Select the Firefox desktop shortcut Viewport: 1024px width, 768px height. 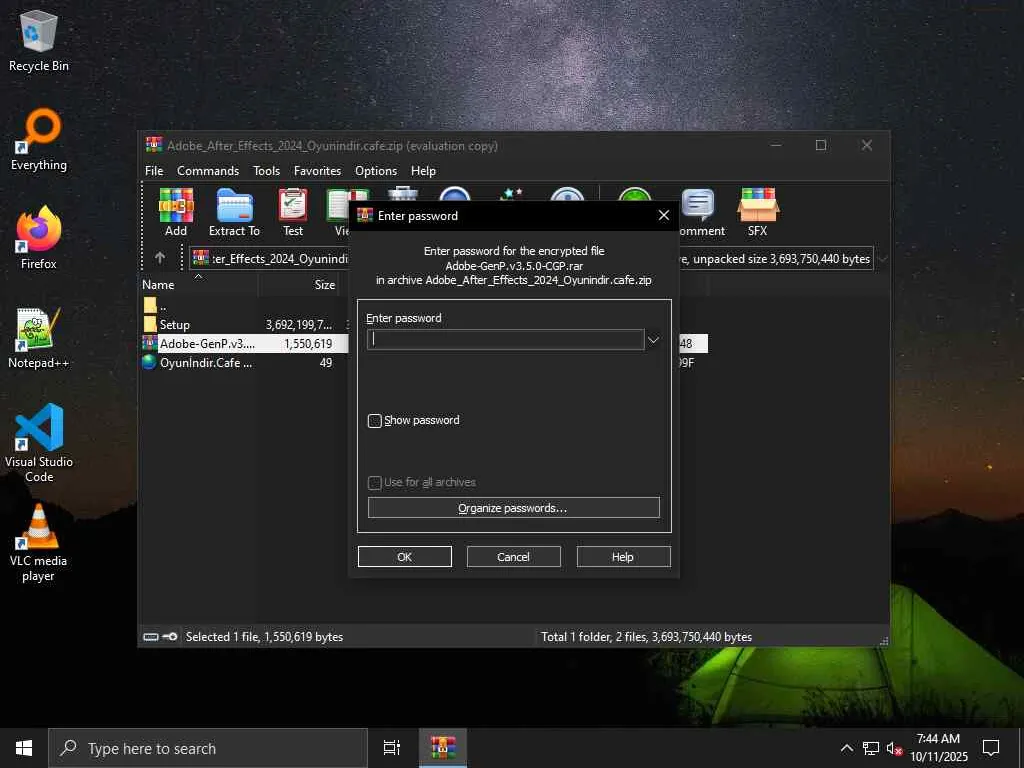(x=39, y=238)
